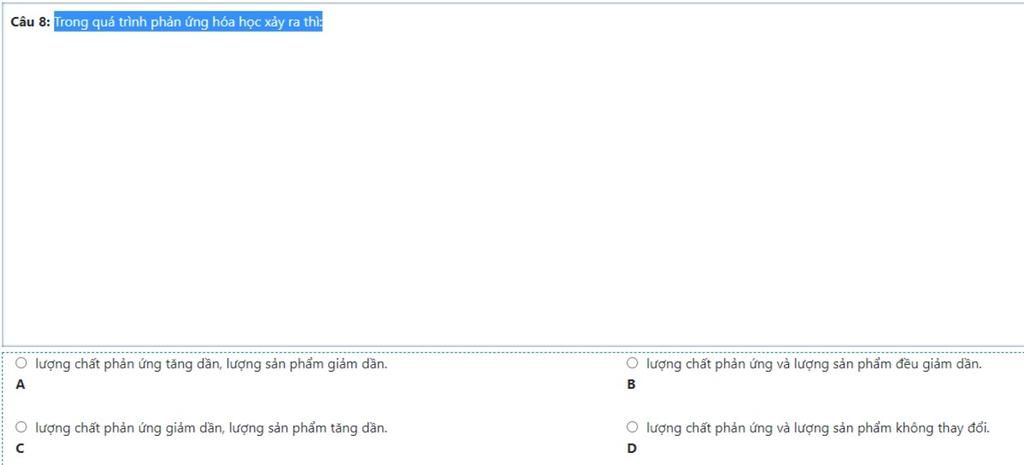Select radio for 'sản phẩm không thay đổi'
1024x465 pixels.
[x=632, y=427]
